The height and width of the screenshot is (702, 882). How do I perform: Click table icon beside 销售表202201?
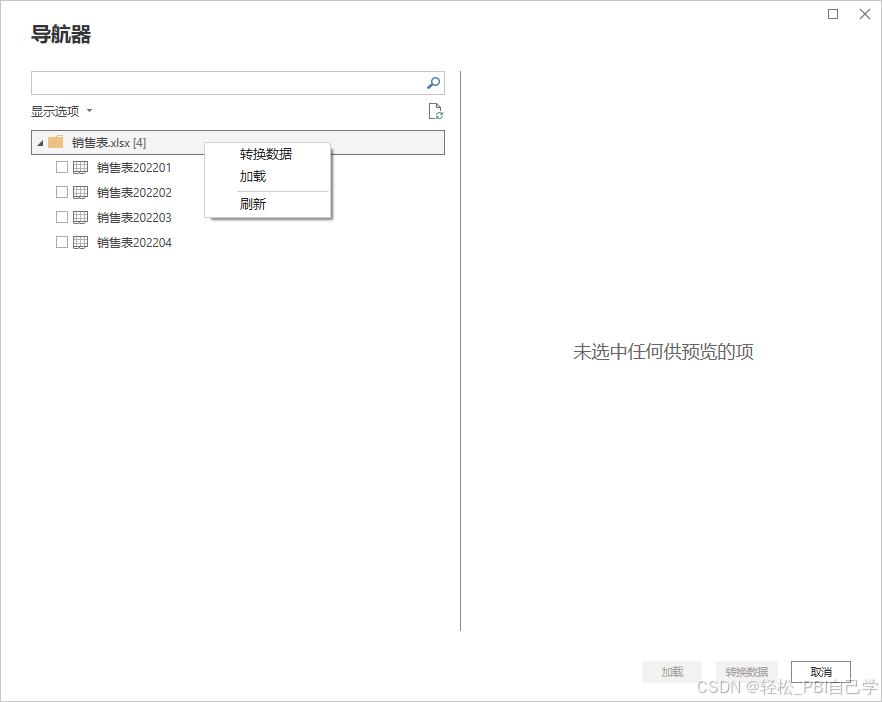pos(80,167)
